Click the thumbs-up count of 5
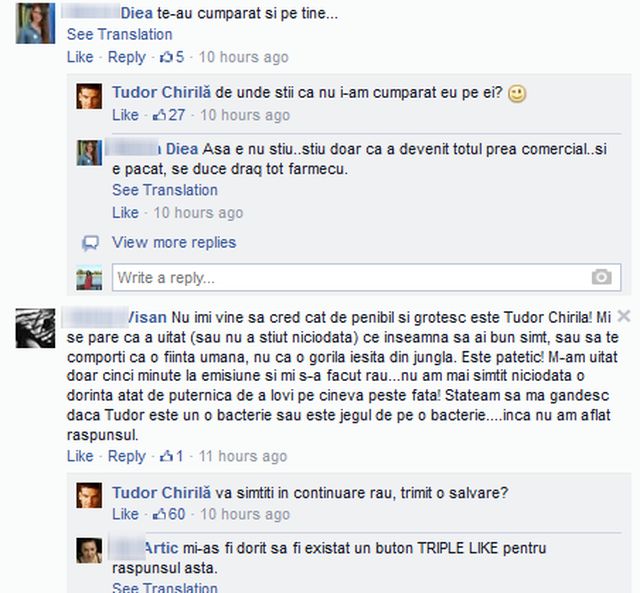The image size is (640, 593). pyautogui.click(x=180, y=57)
